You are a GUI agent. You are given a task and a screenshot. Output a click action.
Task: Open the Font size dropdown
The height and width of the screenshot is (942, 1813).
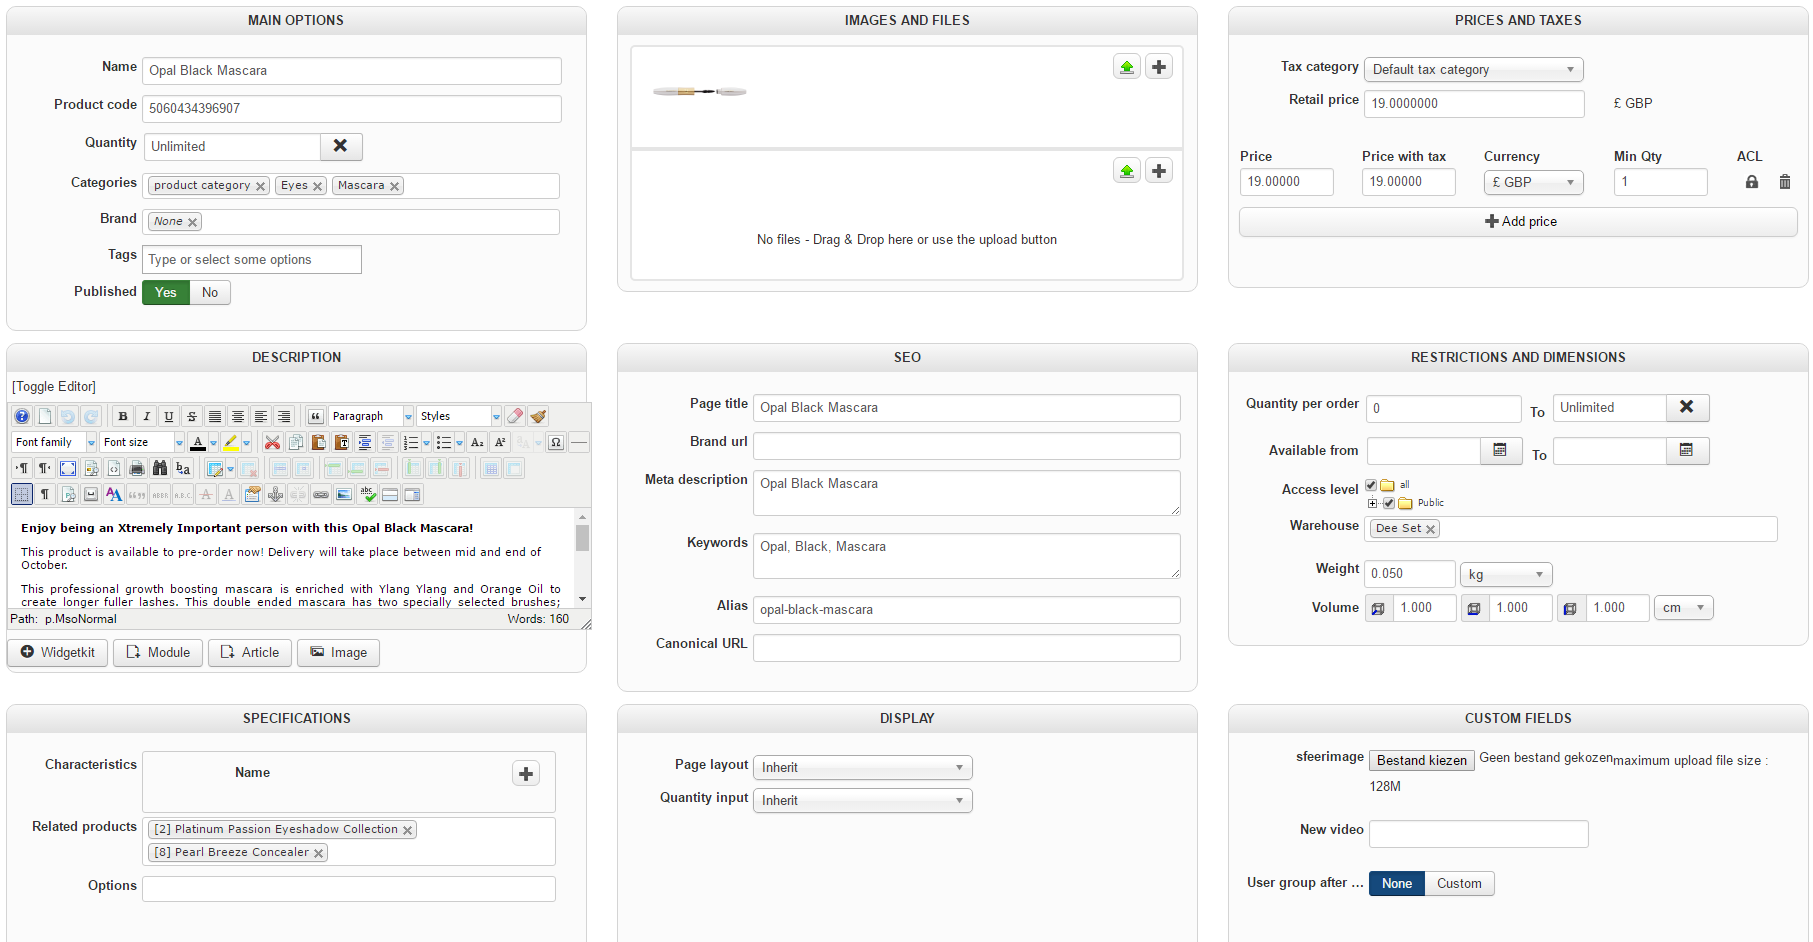pos(142,442)
